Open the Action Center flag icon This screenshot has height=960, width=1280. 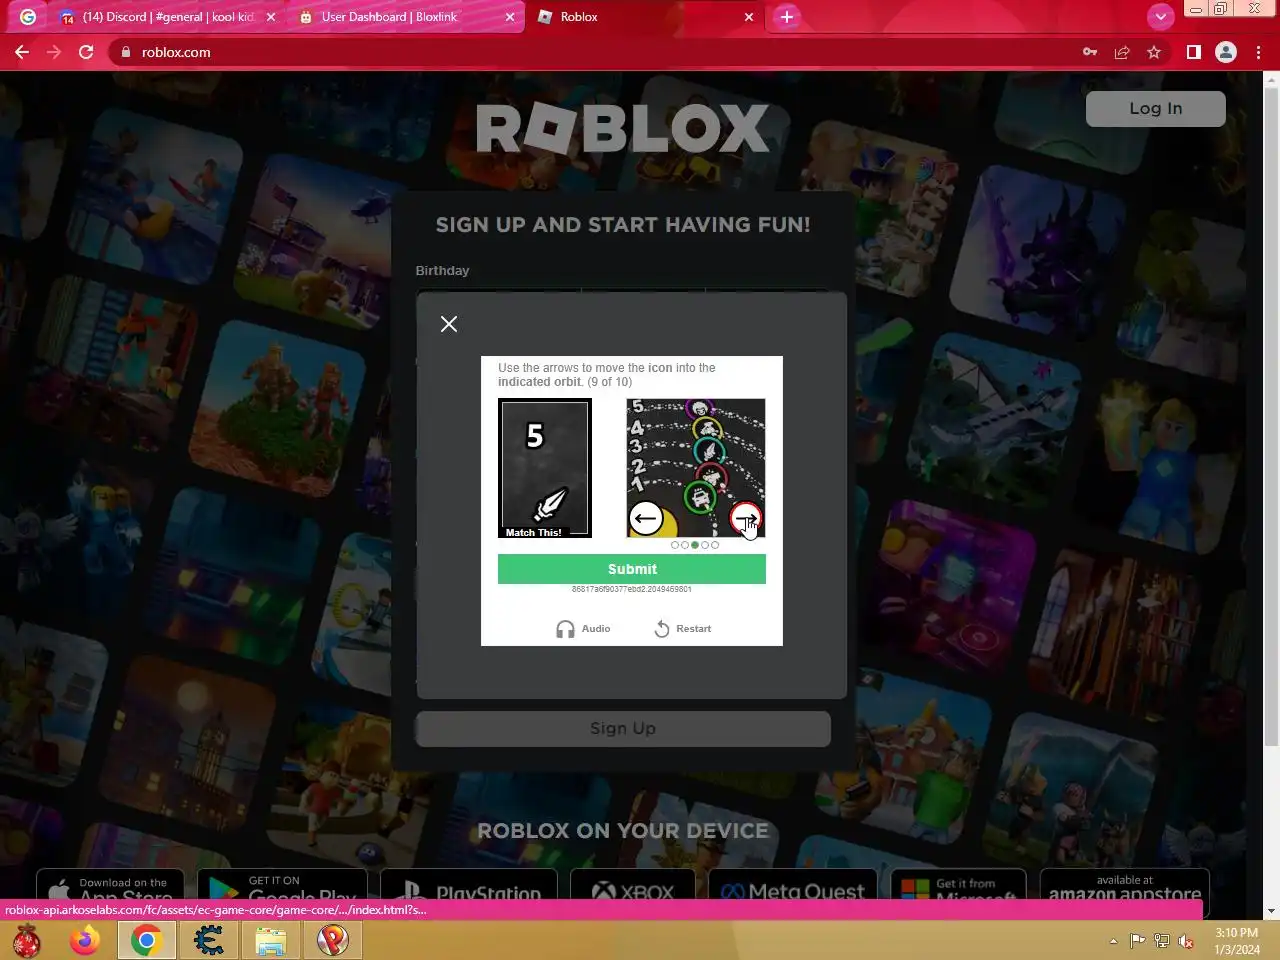click(1138, 941)
